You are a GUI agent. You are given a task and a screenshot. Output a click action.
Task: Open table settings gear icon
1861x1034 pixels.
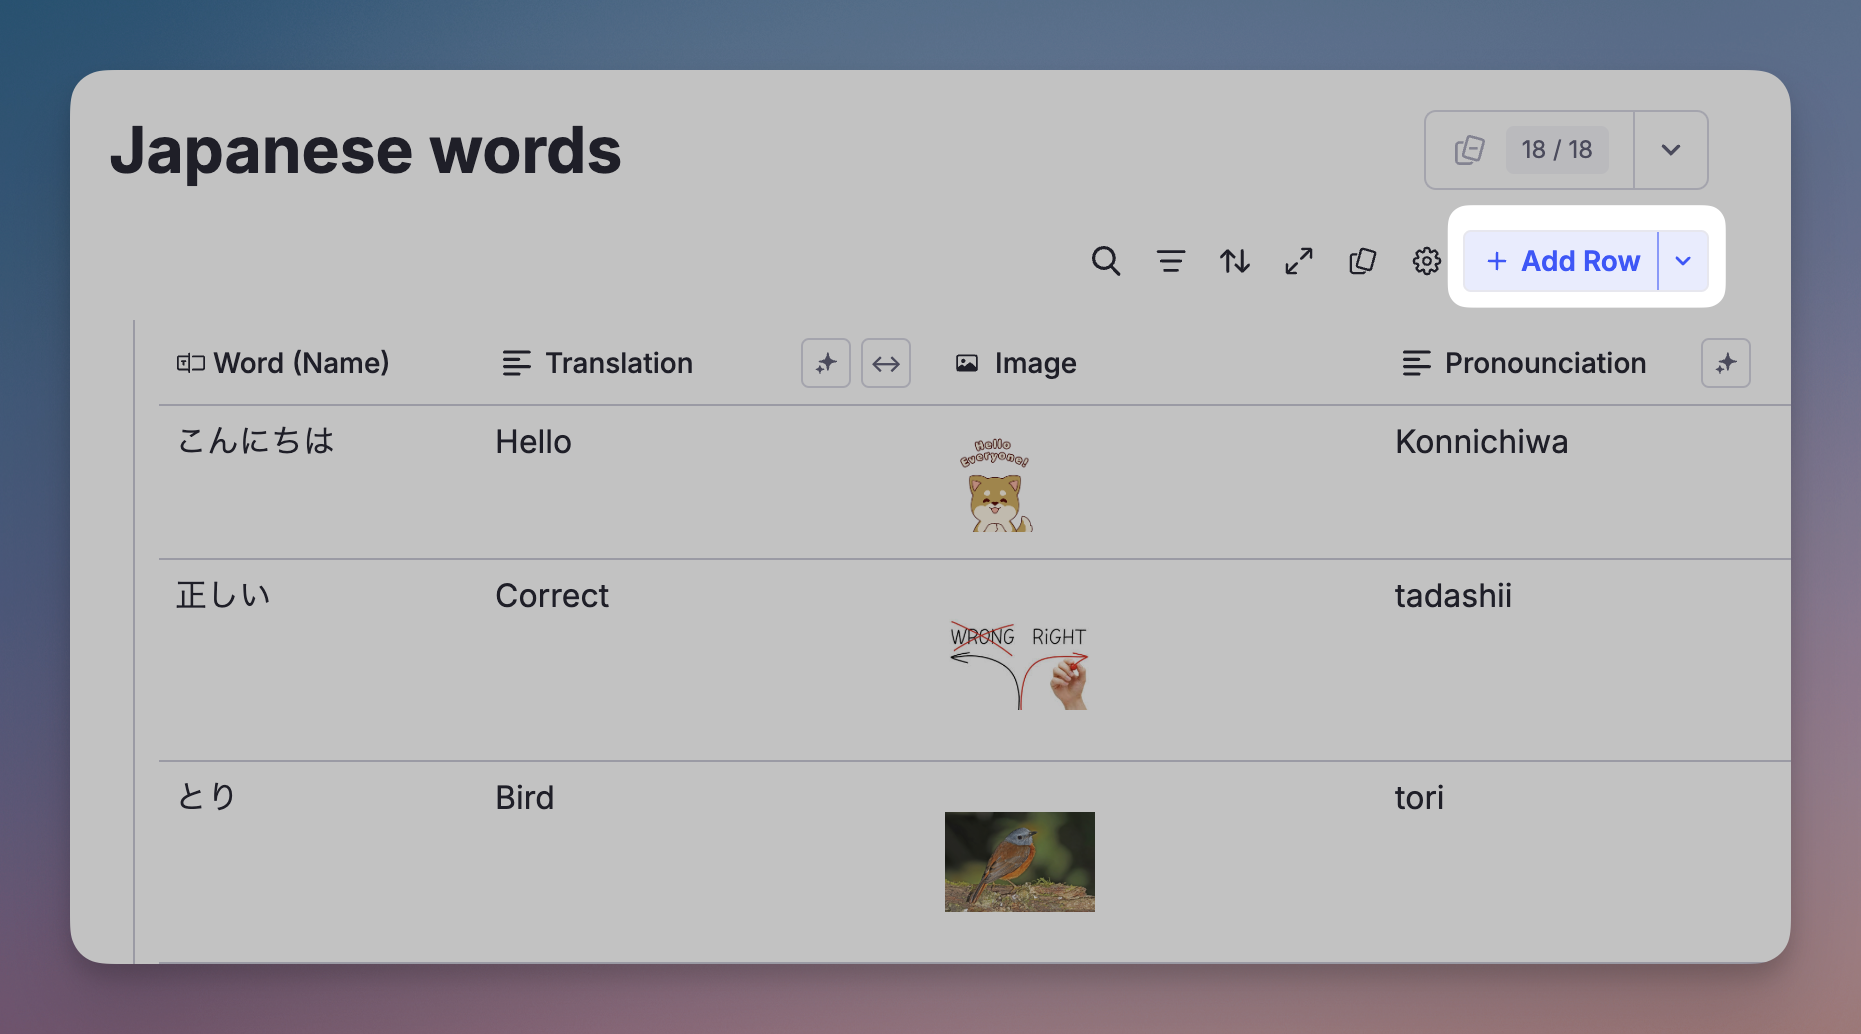click(1426, 261)
